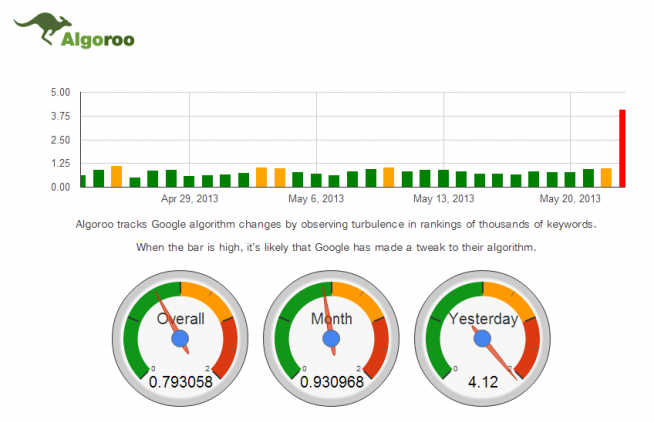Click the 'Month' gauge label
The width and height of the screenshot is (654, 423).
click(x=332, y=319)
